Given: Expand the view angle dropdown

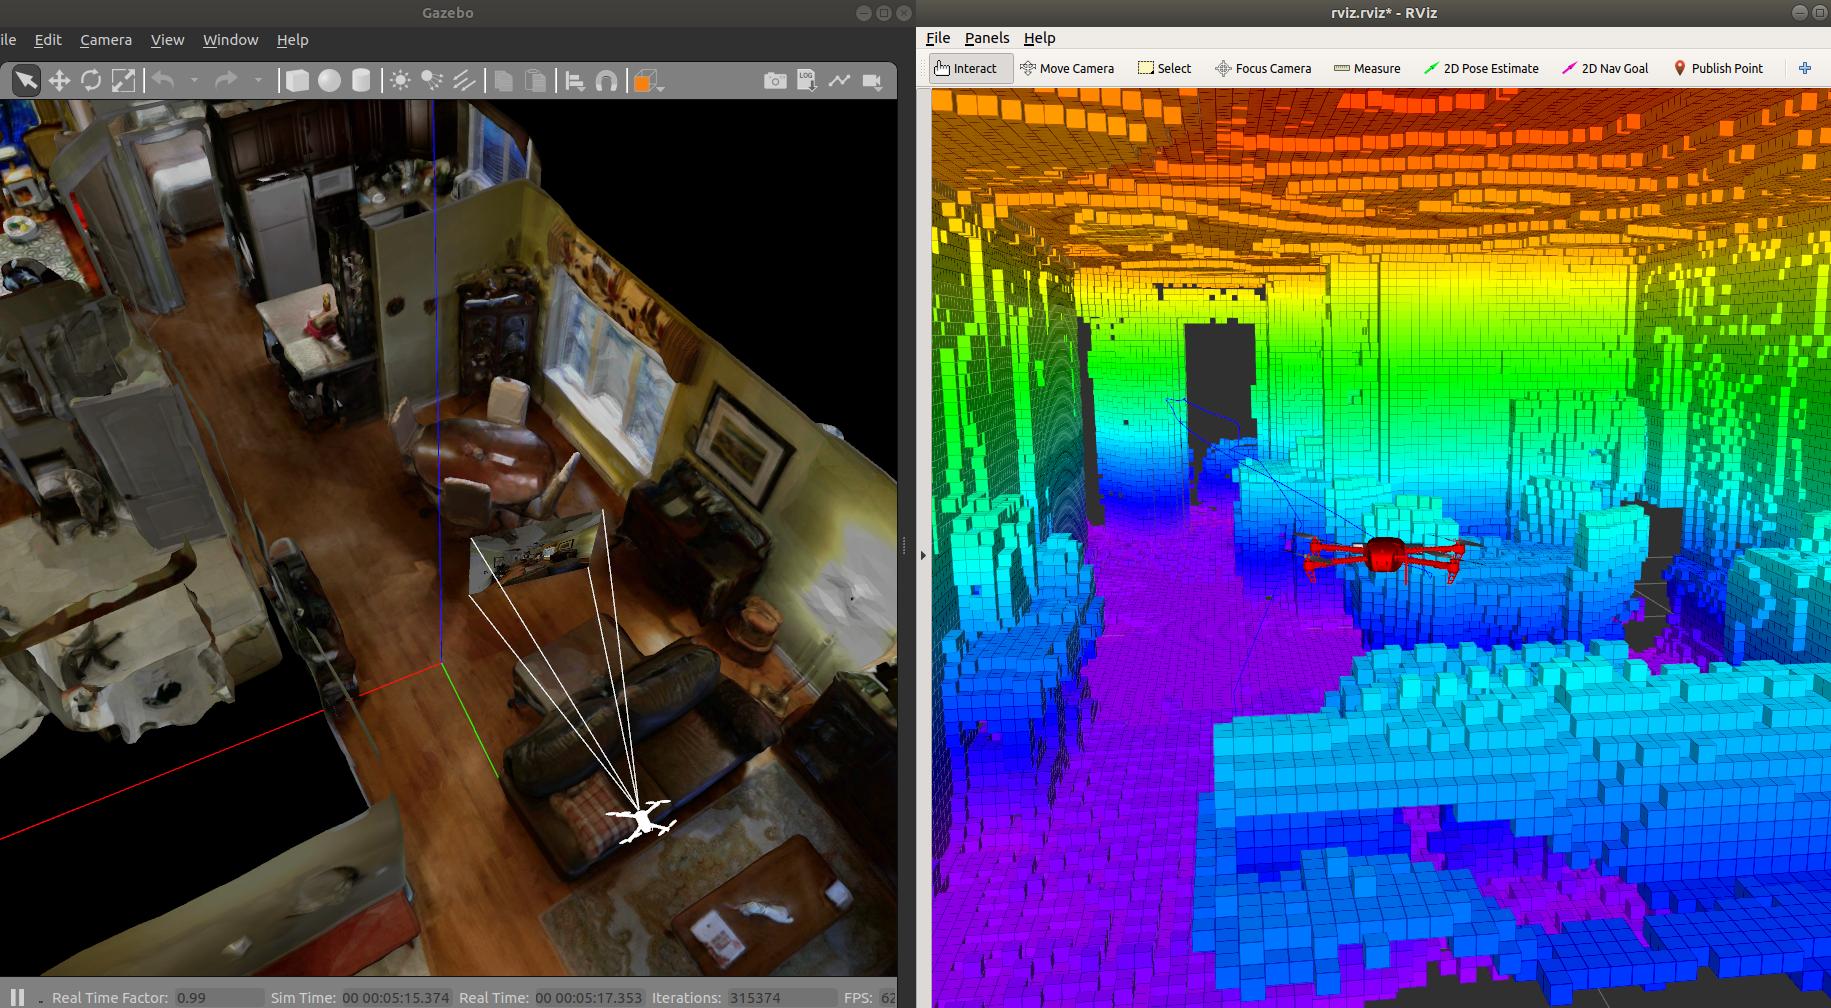Looking at the screenshot, I should [662, 88].
